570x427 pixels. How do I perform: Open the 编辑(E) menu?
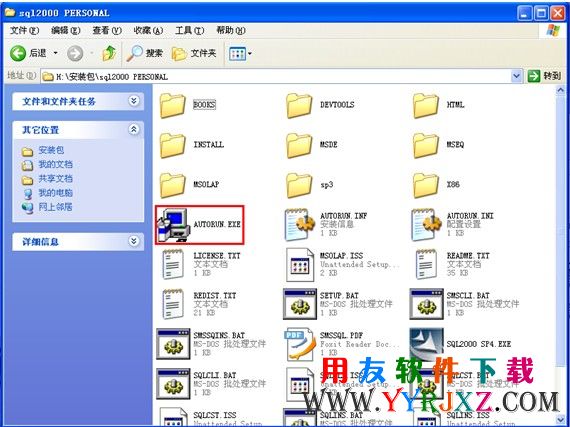[65, 31]
